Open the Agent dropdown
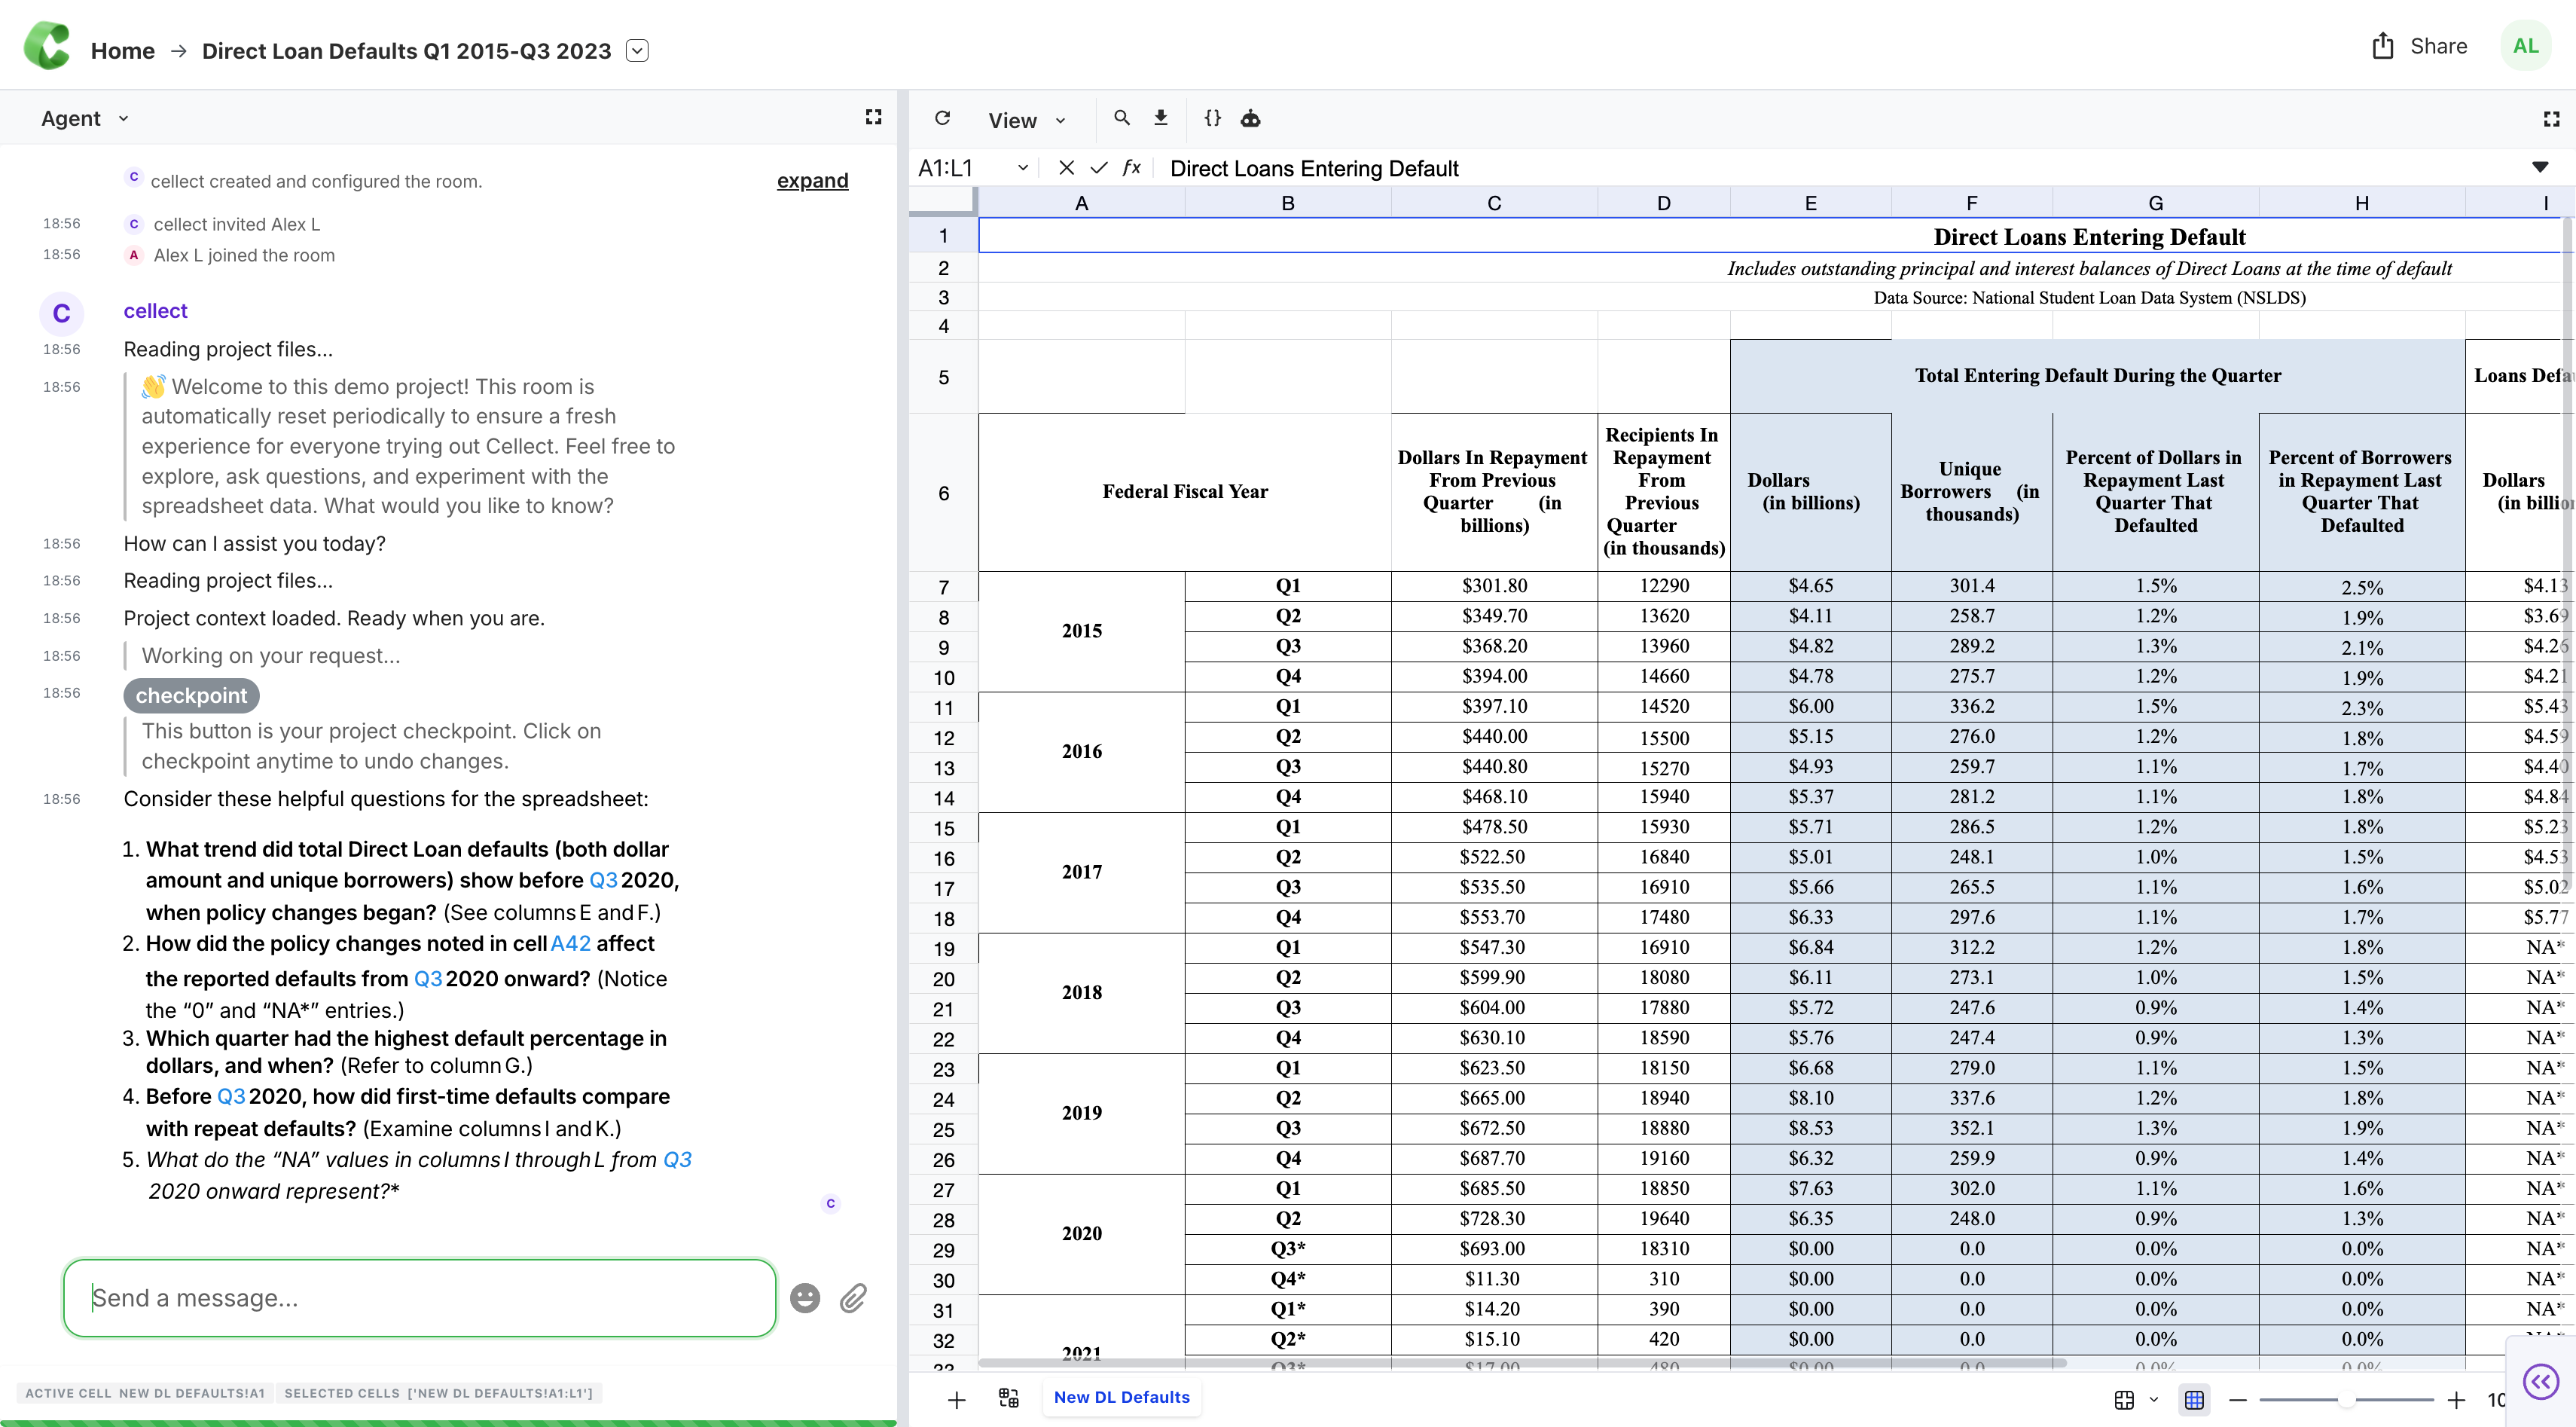2576x1427 pixels. (85, 118)
